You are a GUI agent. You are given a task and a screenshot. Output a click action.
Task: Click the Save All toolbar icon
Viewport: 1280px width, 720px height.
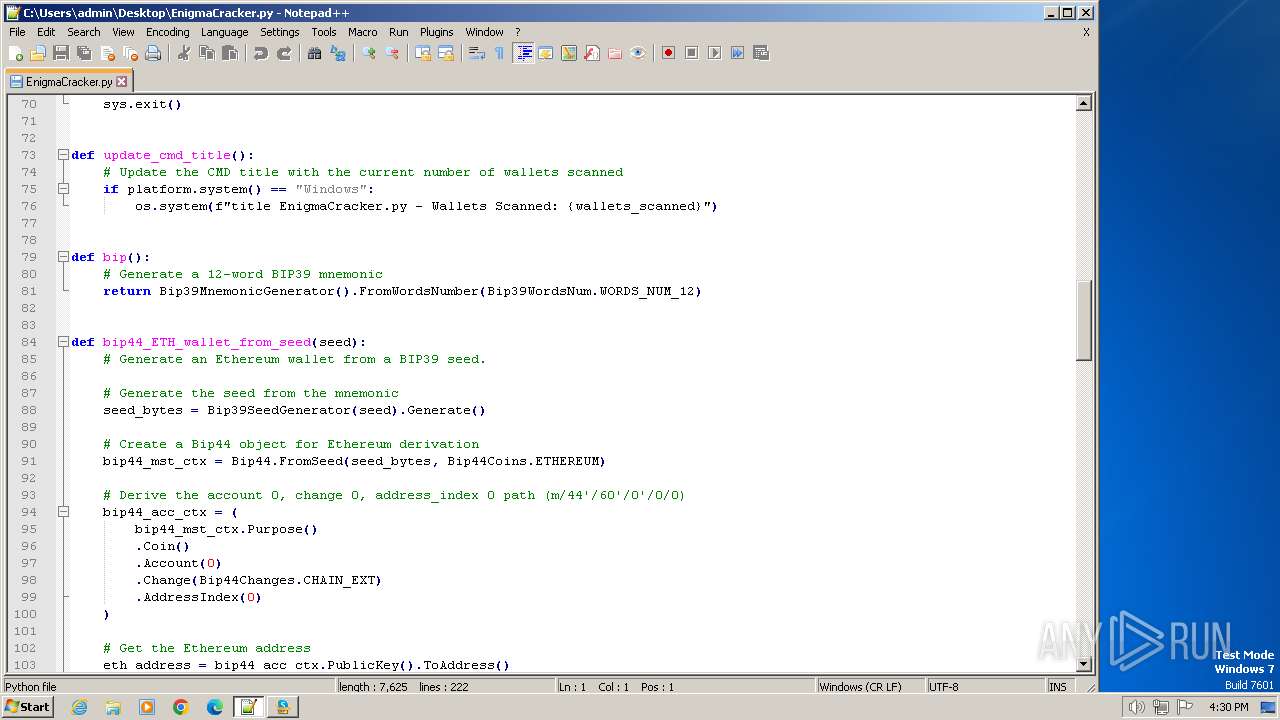pos(84,53)
